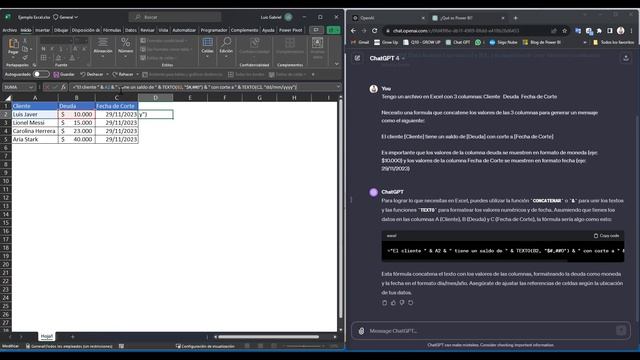Screen dimensions: 640x360
Task: Regenerate the ChatGPT response
Action: tap(411, 303)
